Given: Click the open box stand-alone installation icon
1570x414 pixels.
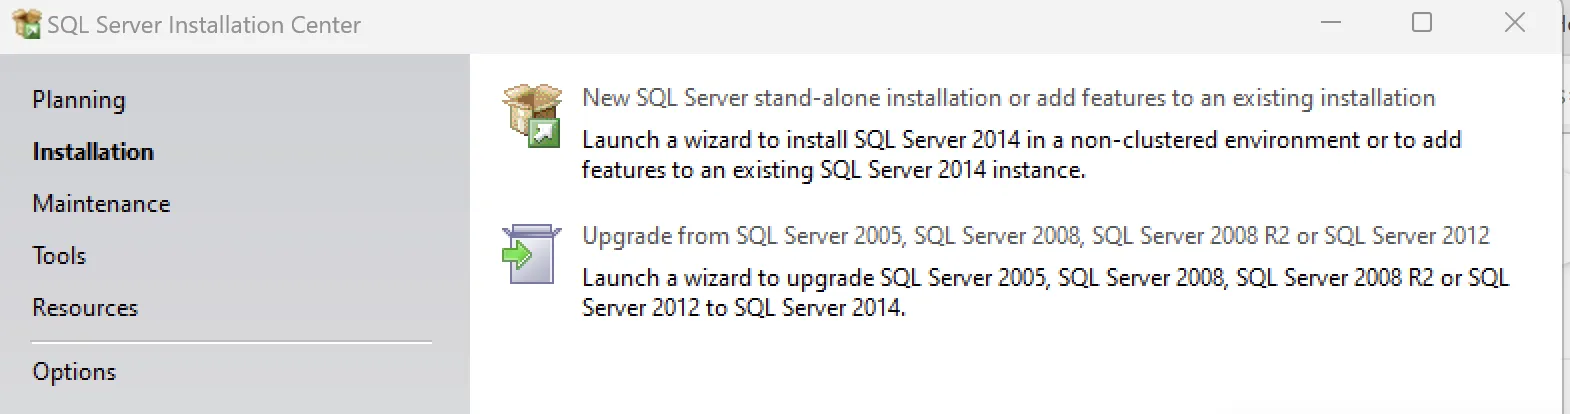Looking at the screenshot, I should tap(532, 115).
